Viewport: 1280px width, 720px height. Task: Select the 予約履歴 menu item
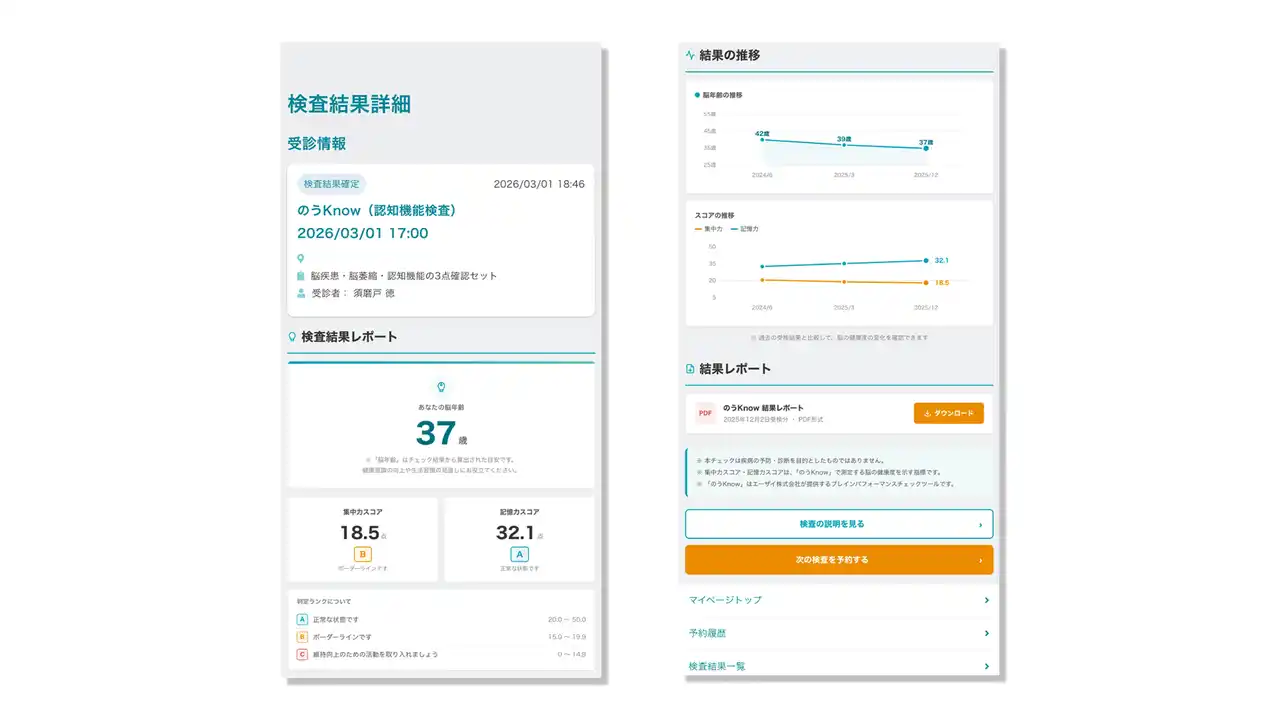tap(708, 634)
